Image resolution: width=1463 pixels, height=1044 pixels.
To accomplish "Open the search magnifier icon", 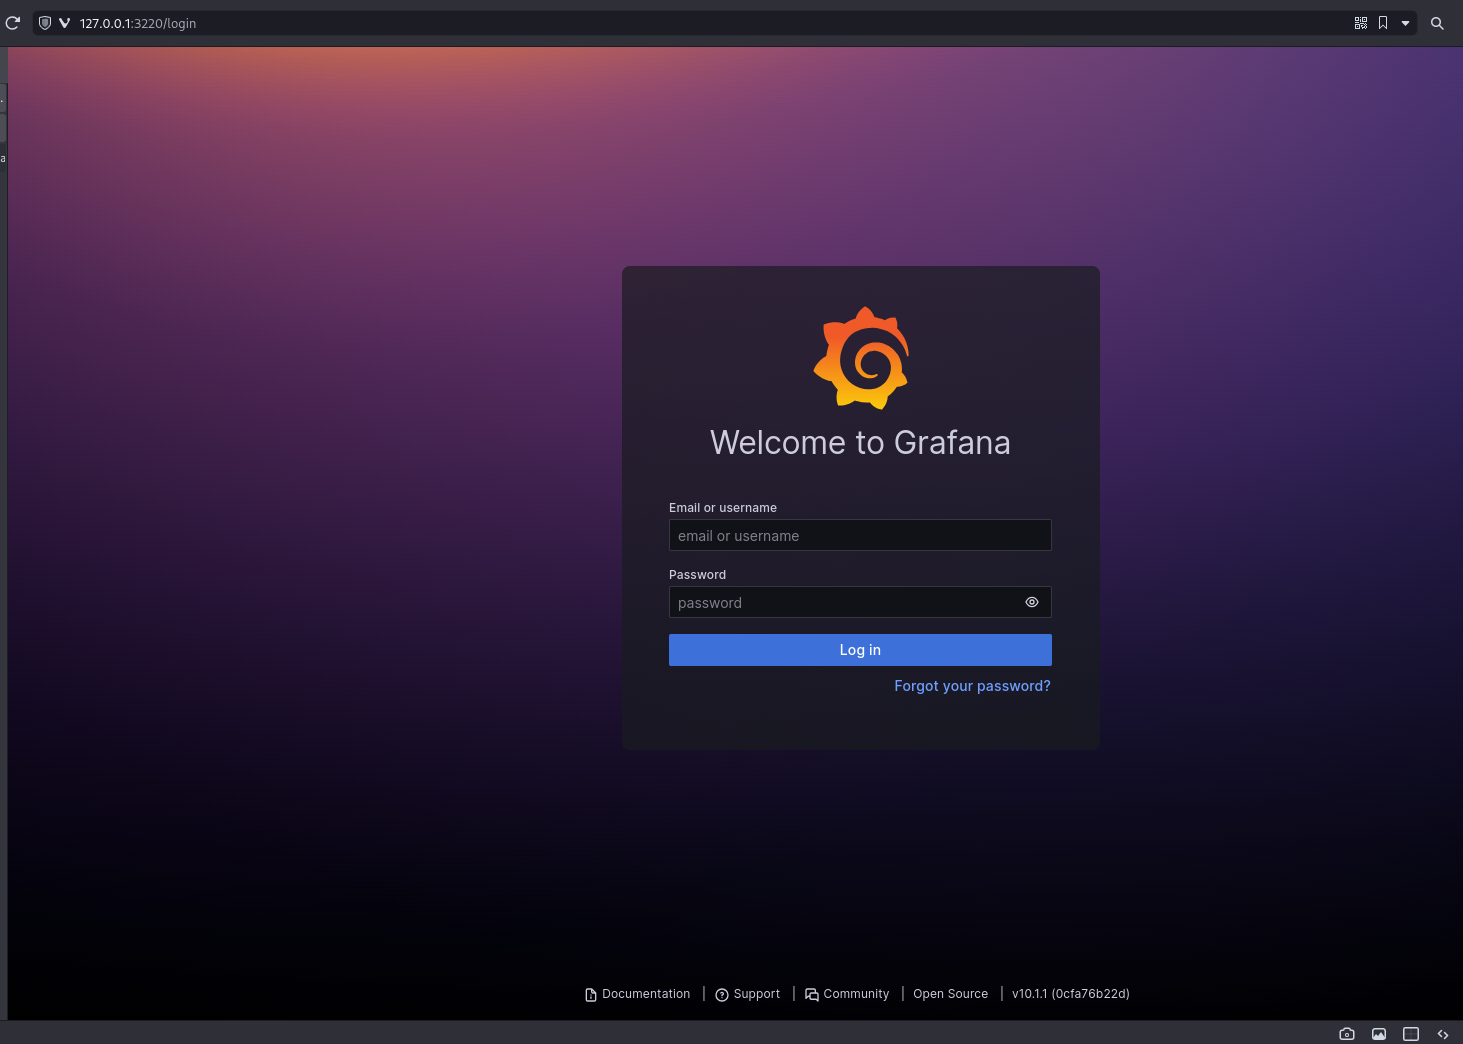I will [1437, 23].
